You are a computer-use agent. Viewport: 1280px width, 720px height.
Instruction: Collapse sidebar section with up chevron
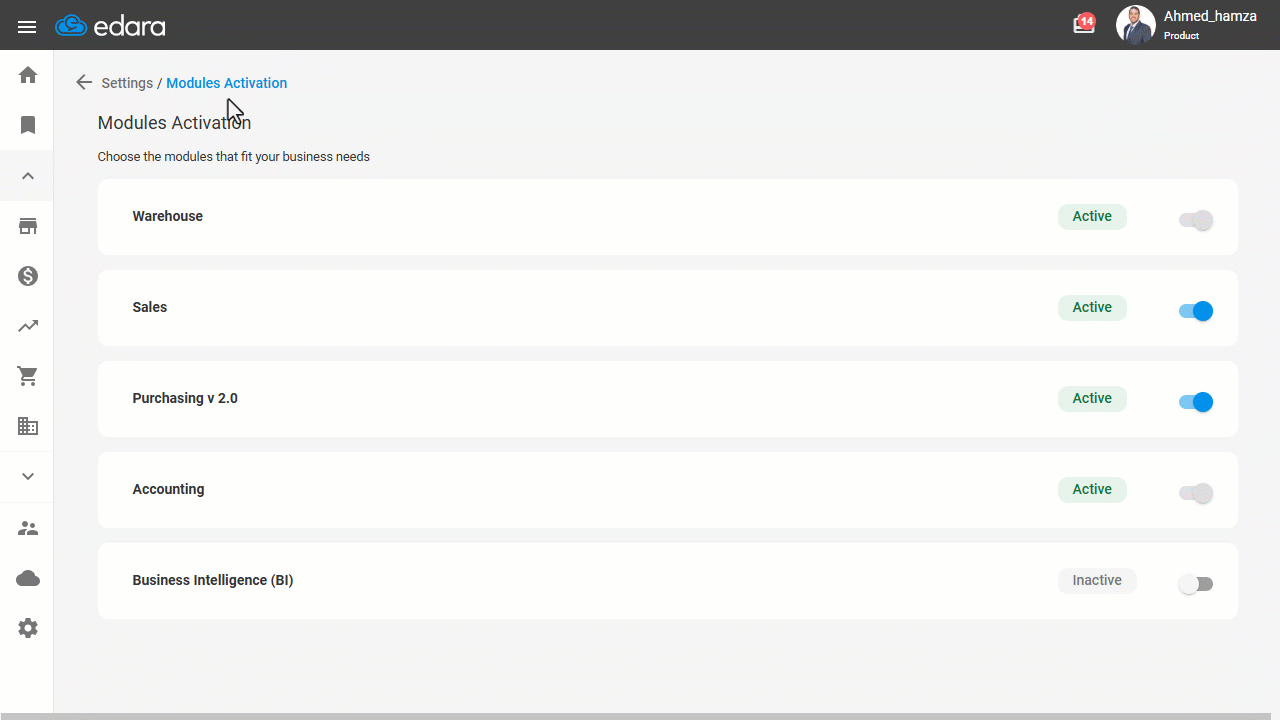28,176
